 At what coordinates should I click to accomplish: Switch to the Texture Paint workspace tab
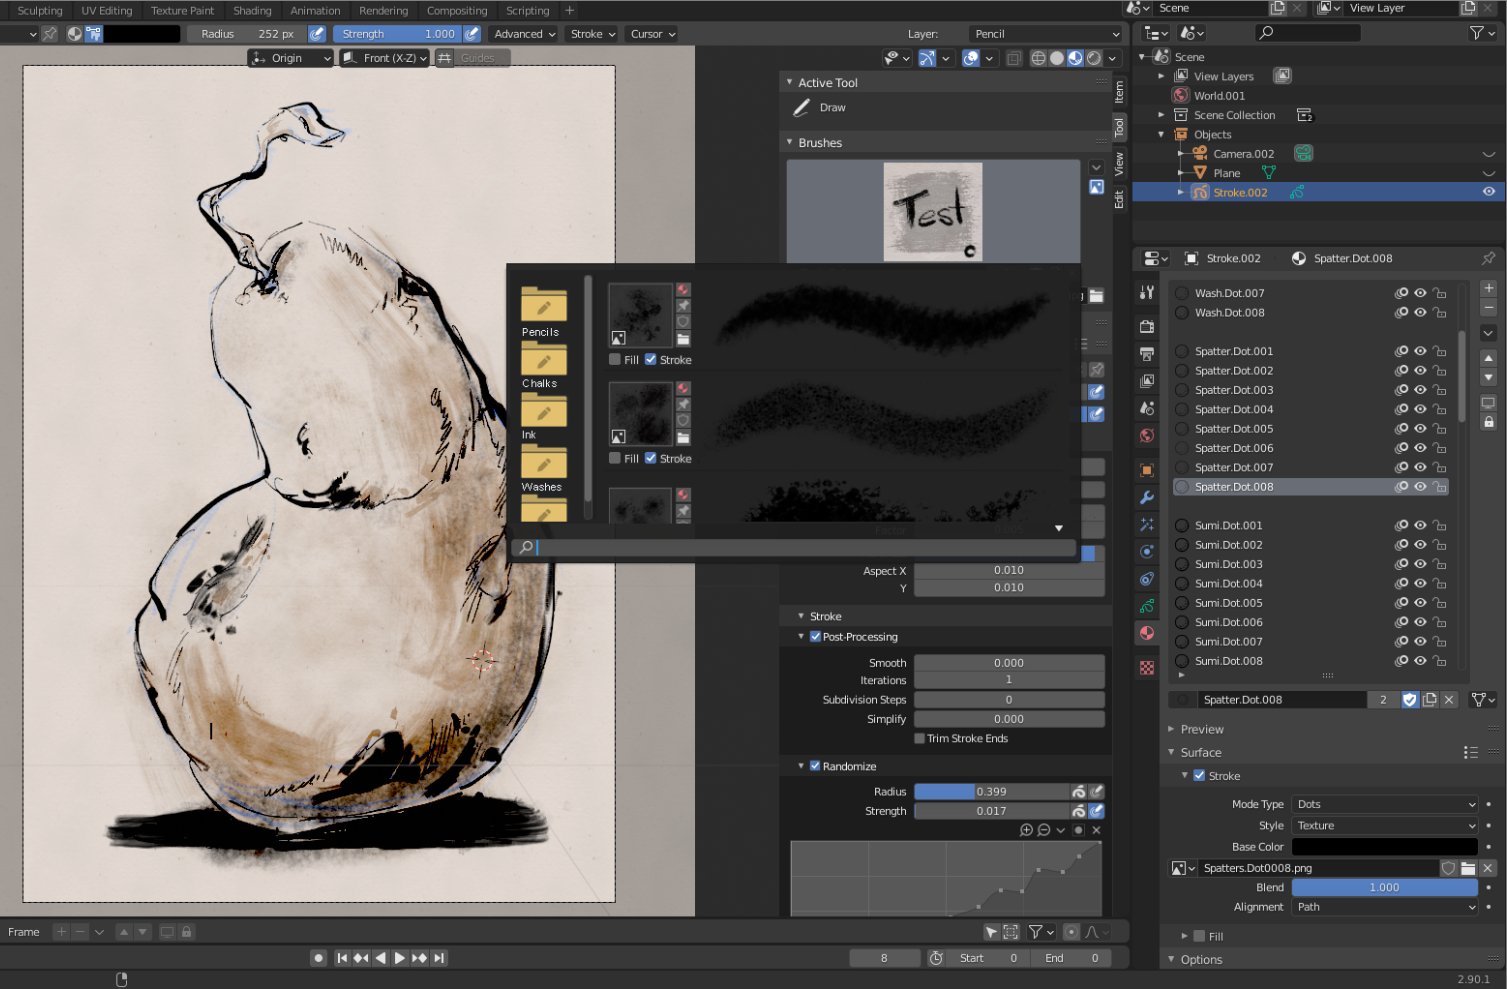click(183, 11)
